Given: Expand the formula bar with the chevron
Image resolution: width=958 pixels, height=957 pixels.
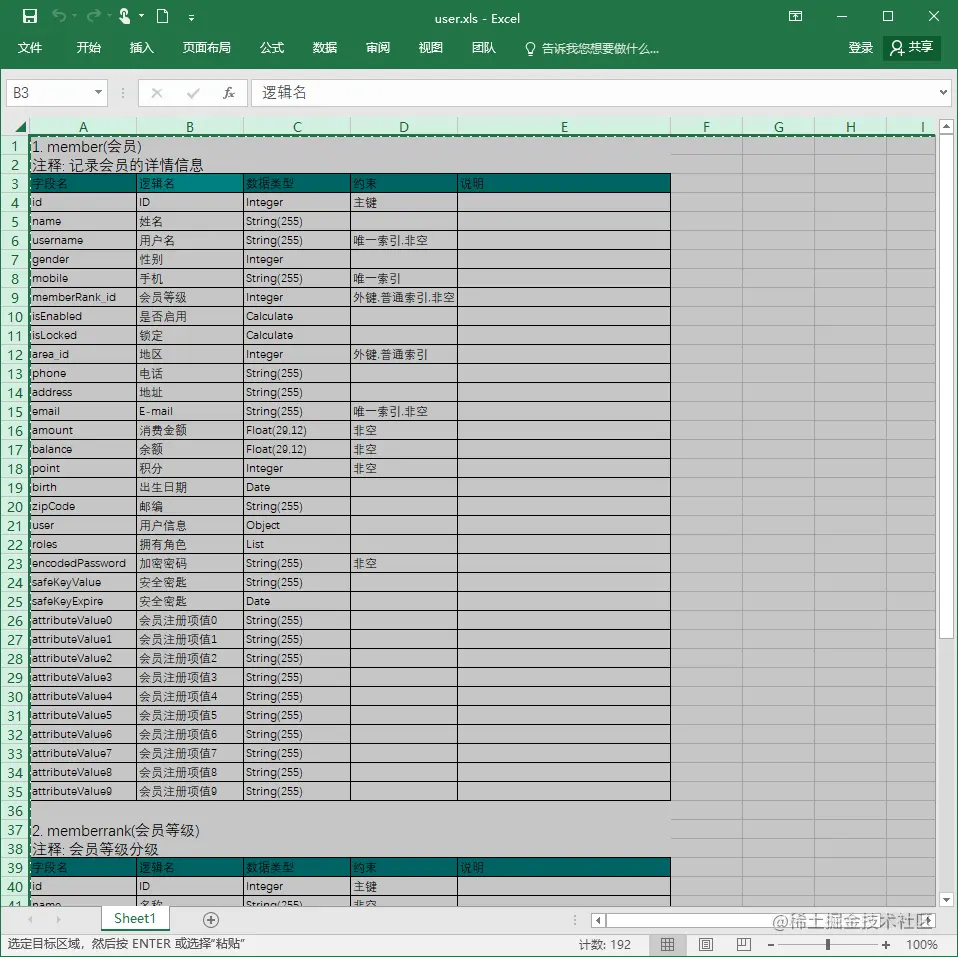Looking at the screenshot, I should click(x=943, y=92).
